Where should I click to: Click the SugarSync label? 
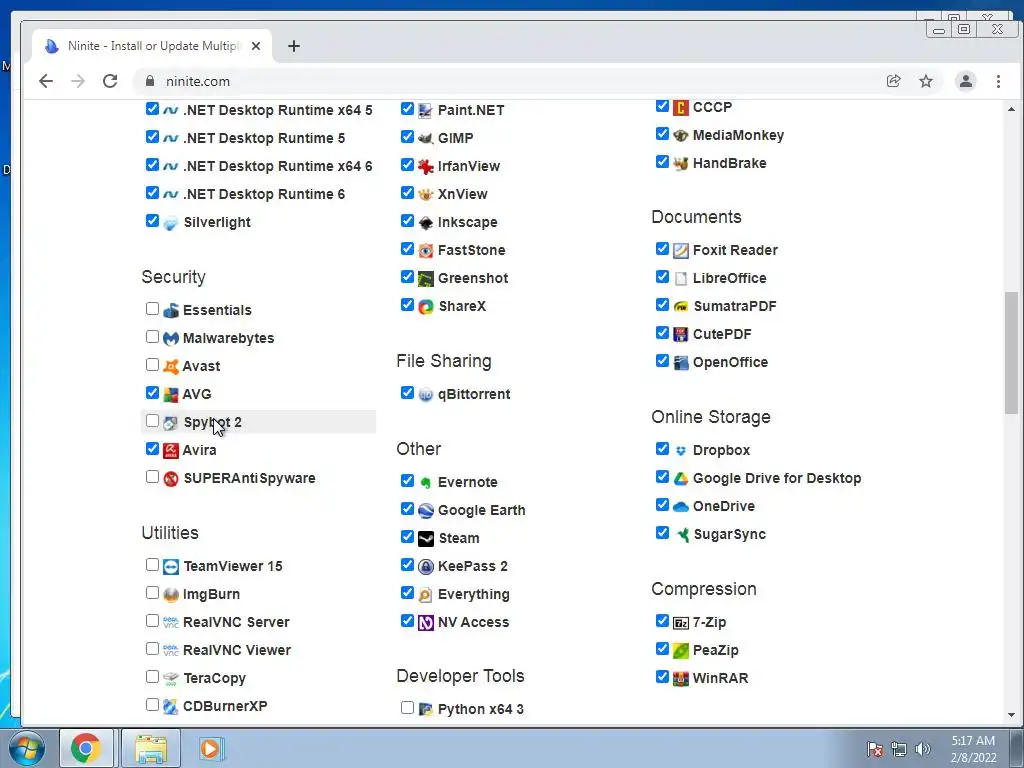pyautogui.click(x=729, y=534)
